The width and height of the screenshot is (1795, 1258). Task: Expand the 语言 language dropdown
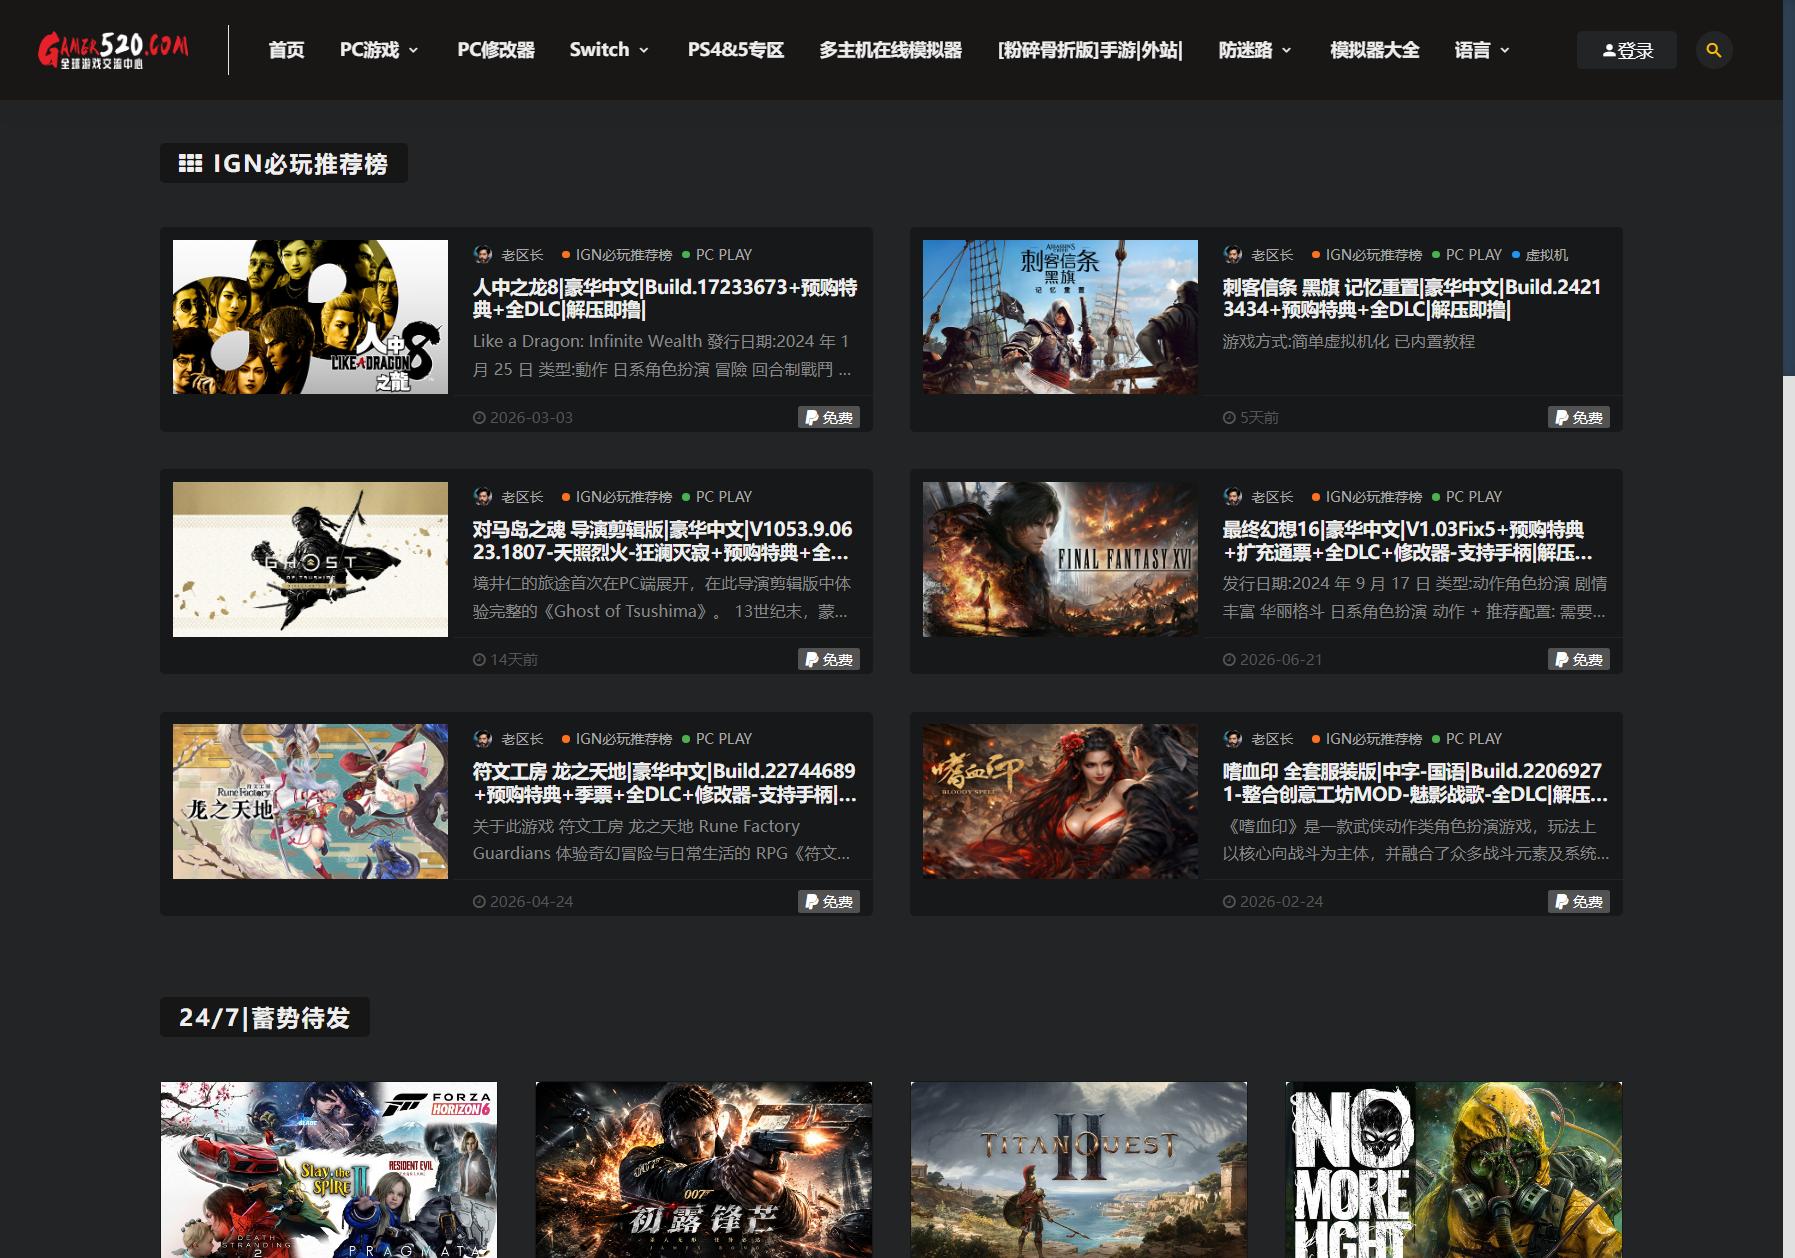(1482, 50)
